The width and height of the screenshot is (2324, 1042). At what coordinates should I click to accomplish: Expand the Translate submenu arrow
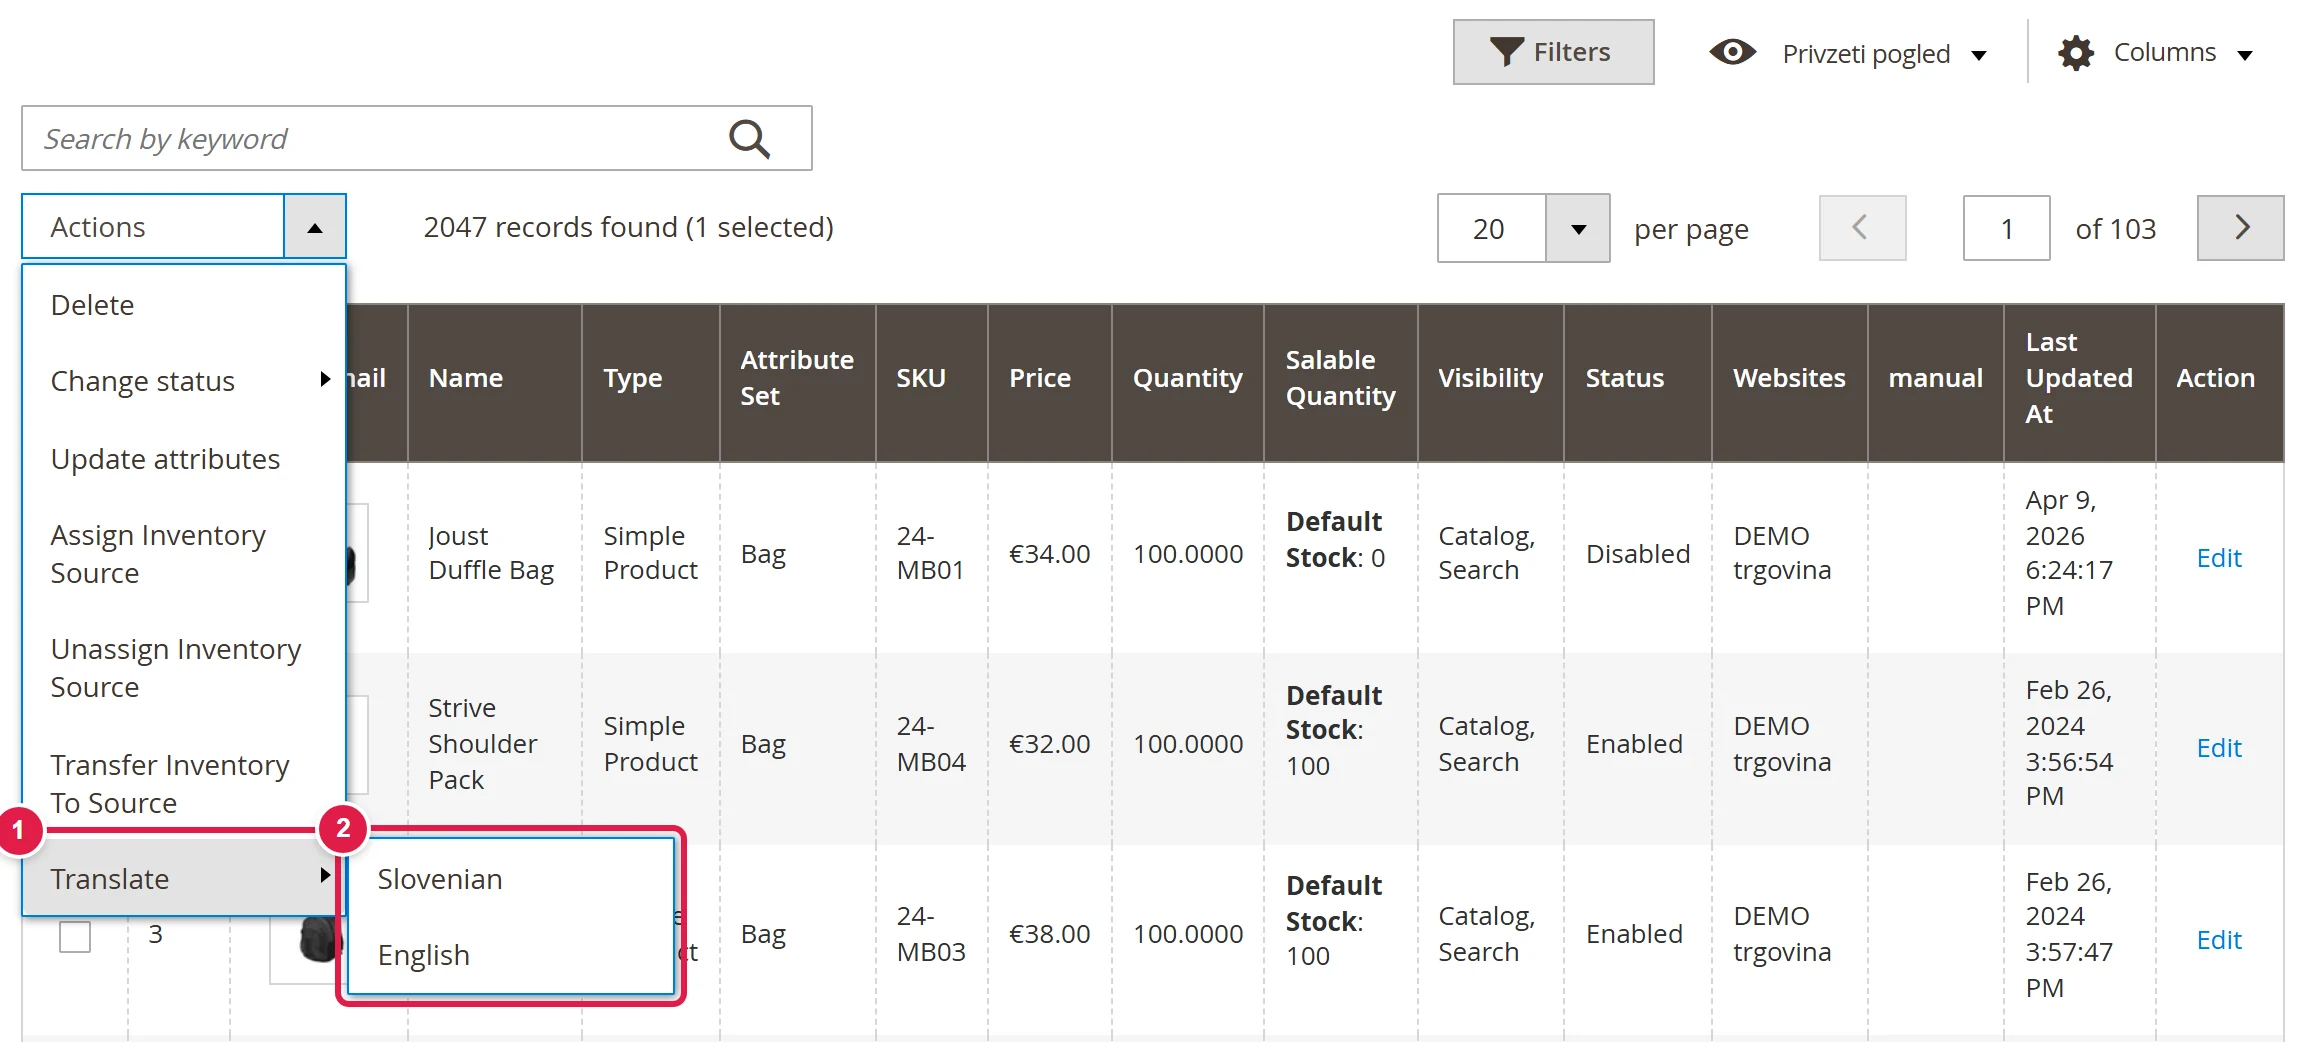click(325, 876)
